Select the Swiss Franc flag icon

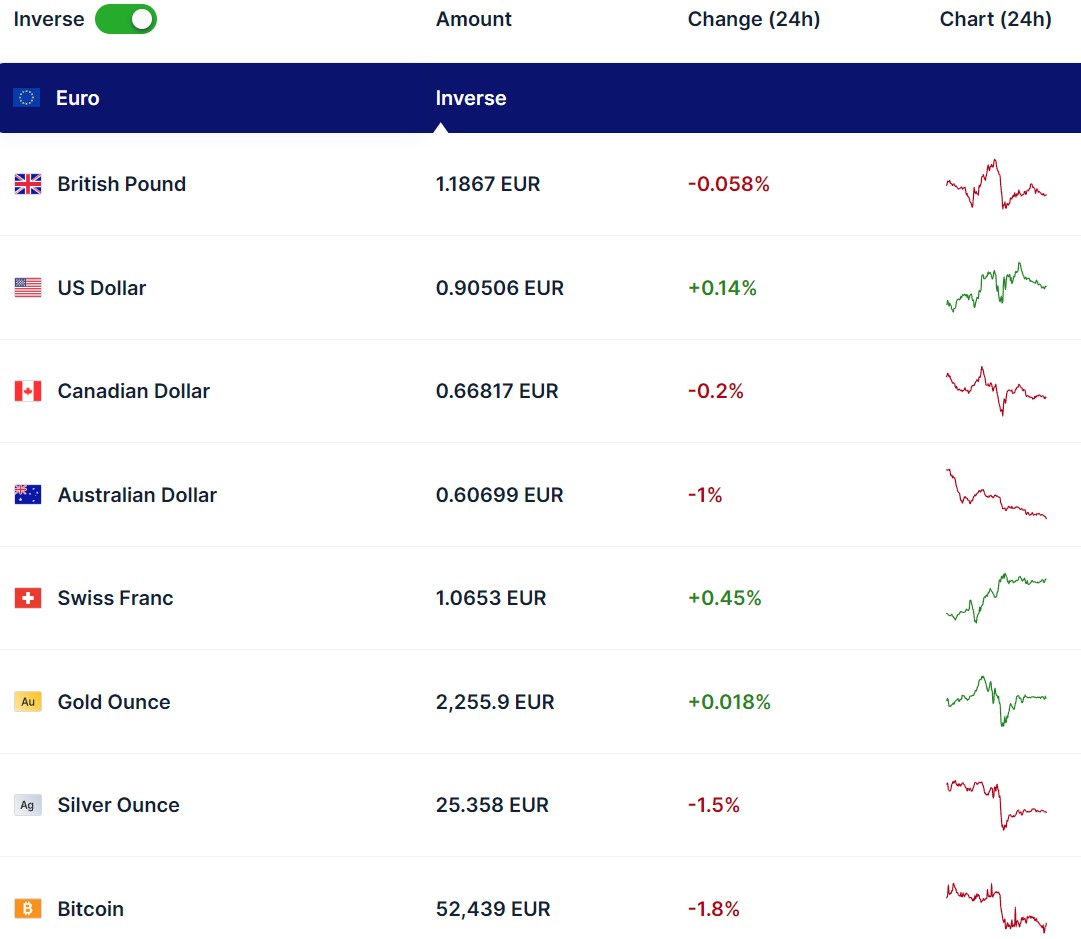point(28,598)
